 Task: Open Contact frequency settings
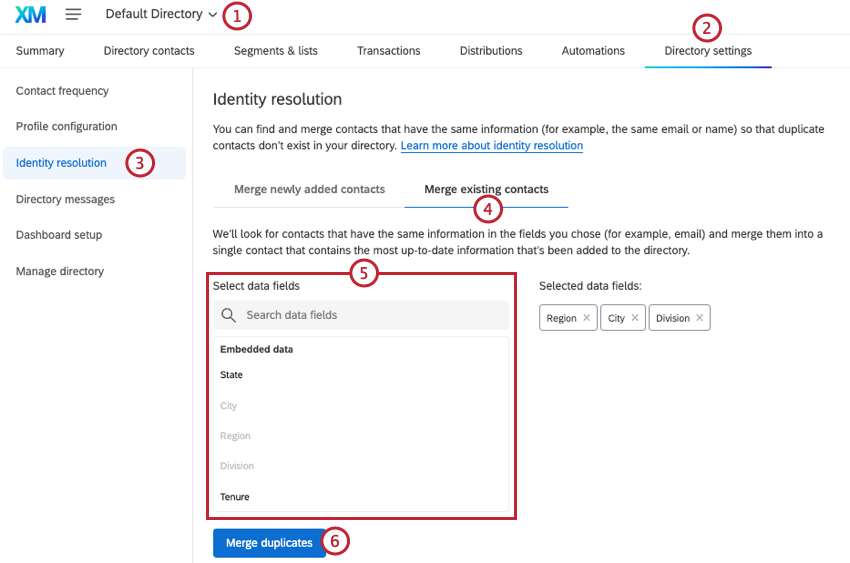pyautogui.click(x=62, y=91)
